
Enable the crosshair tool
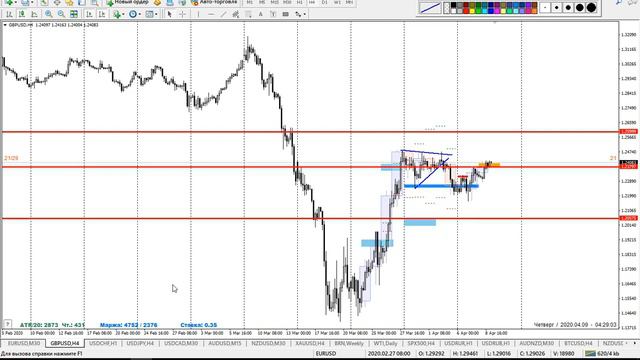coord(182,14)
